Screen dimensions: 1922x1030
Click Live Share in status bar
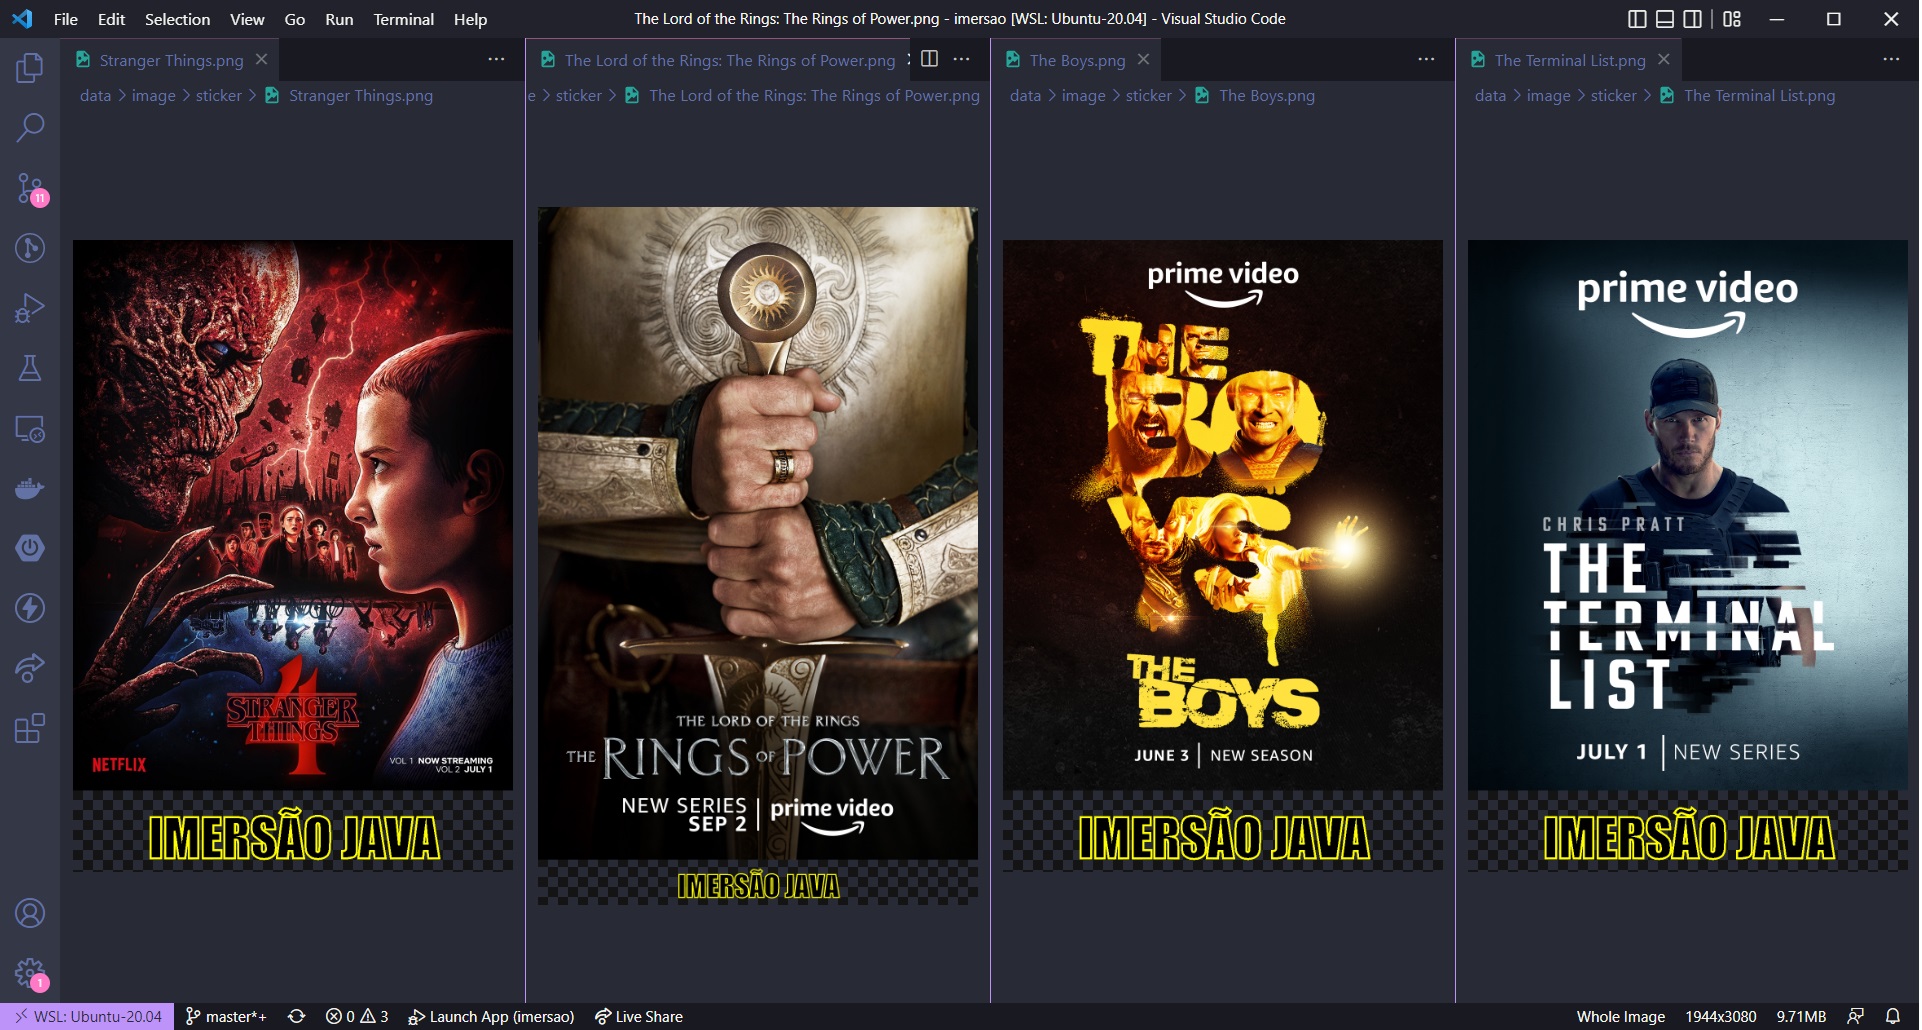click(x=639, y=1016)
